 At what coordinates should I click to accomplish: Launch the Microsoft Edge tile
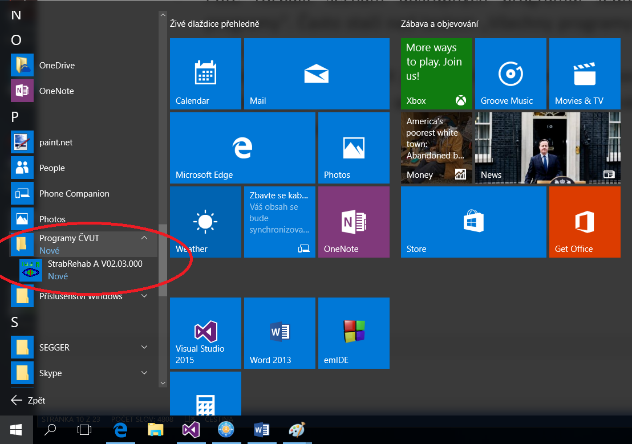242,148
